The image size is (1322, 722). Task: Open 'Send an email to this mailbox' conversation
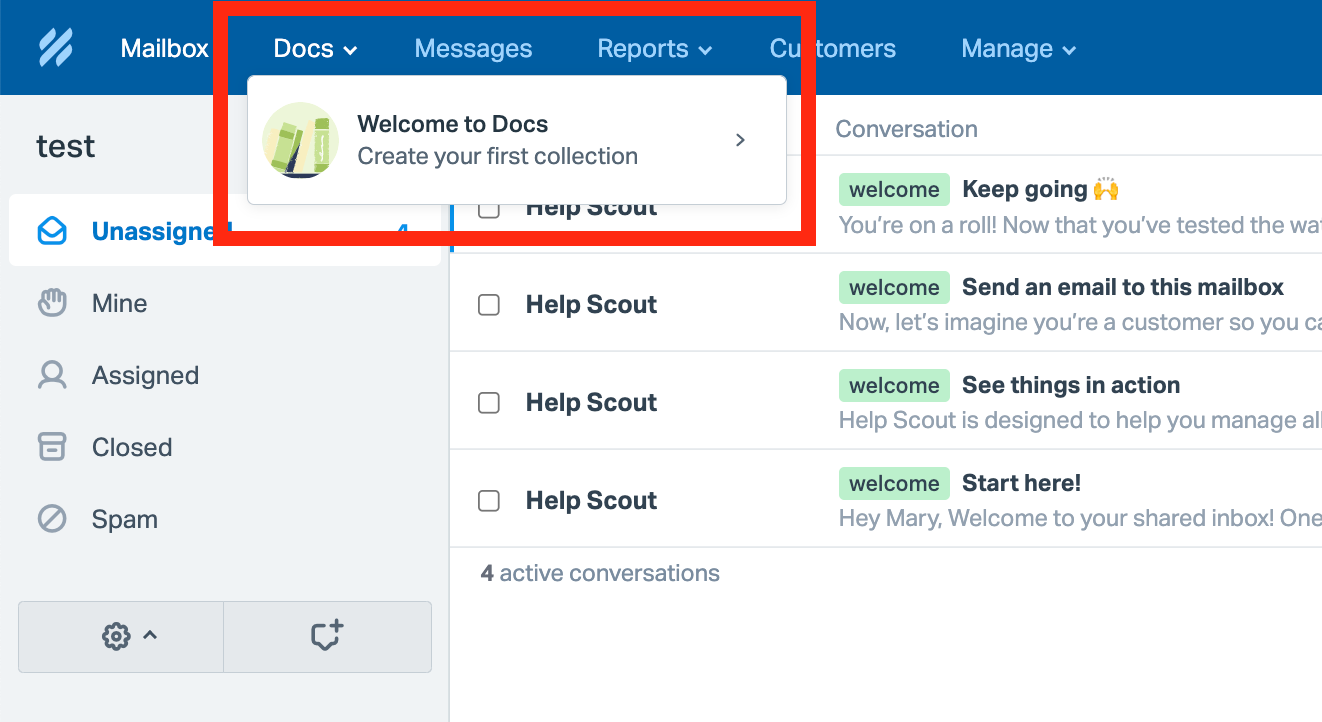[x=1123, y=287]
